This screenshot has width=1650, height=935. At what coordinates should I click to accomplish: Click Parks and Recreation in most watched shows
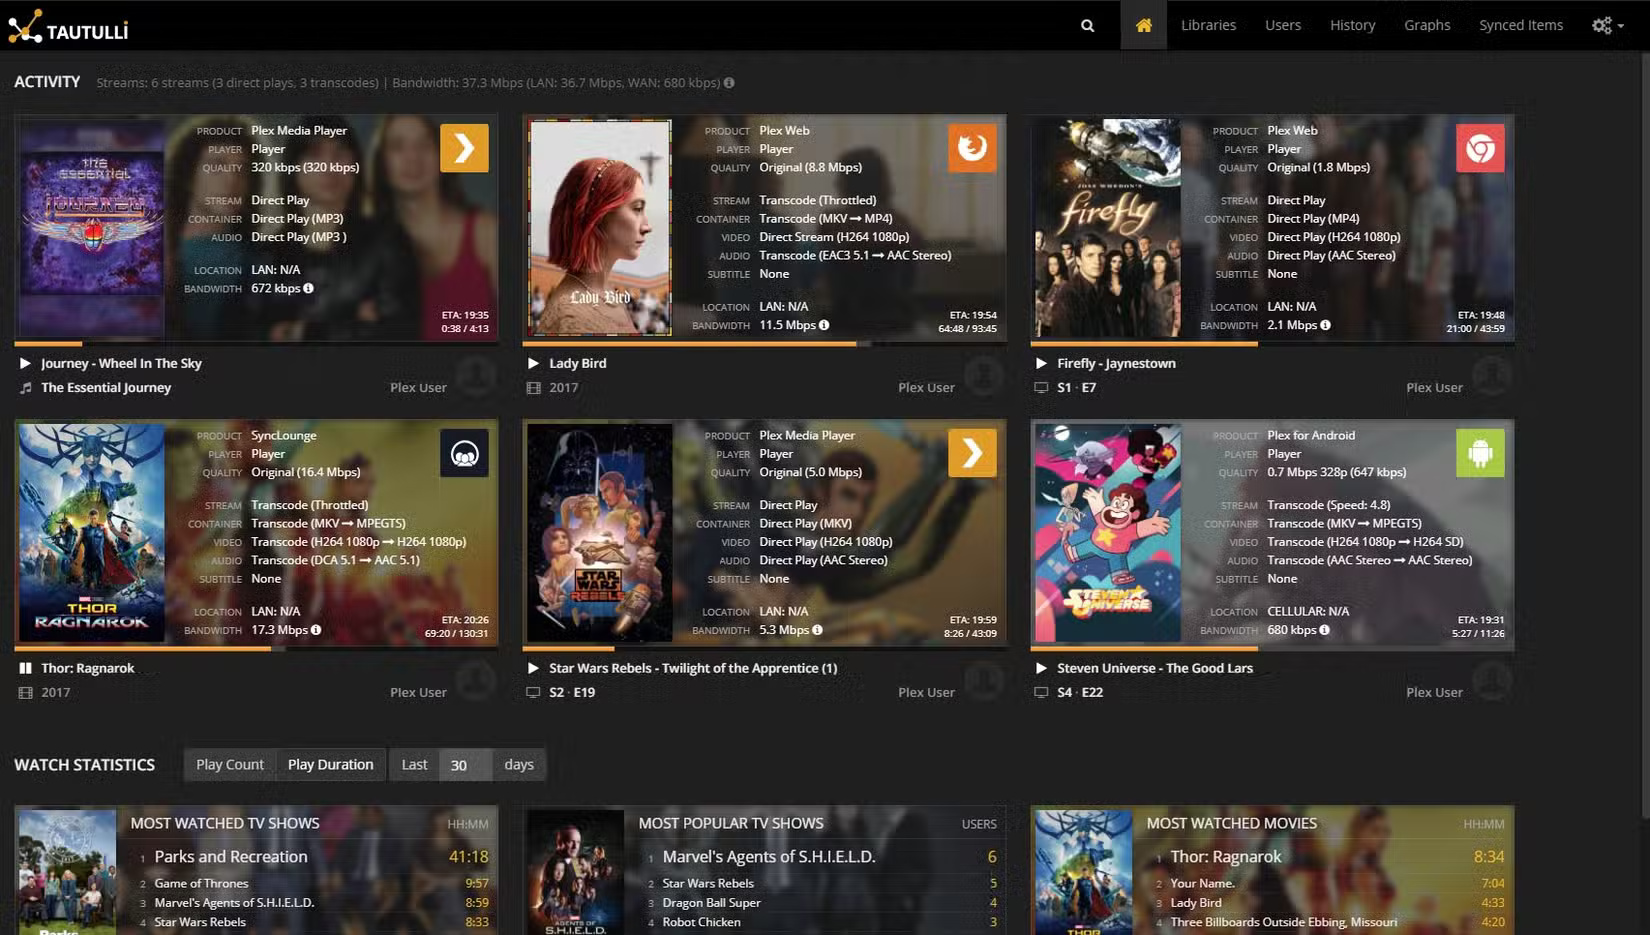click(x=230, y=856)
